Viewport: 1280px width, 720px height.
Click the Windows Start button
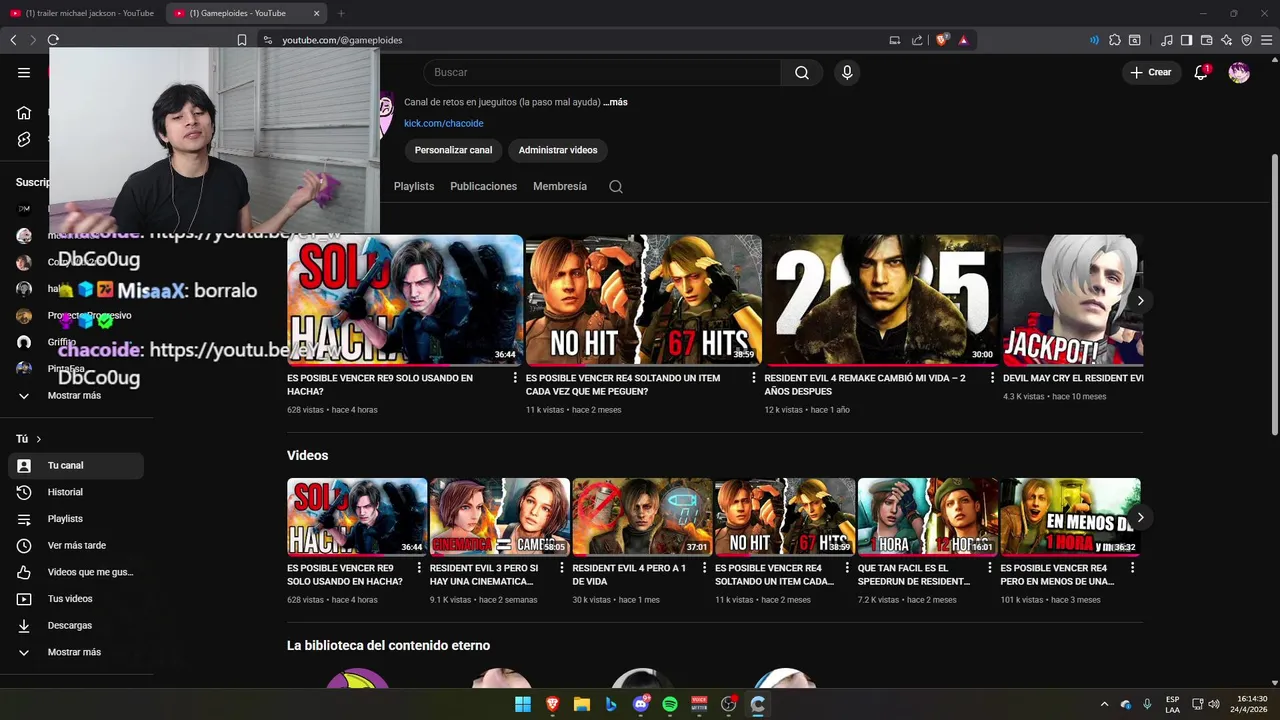523,704
